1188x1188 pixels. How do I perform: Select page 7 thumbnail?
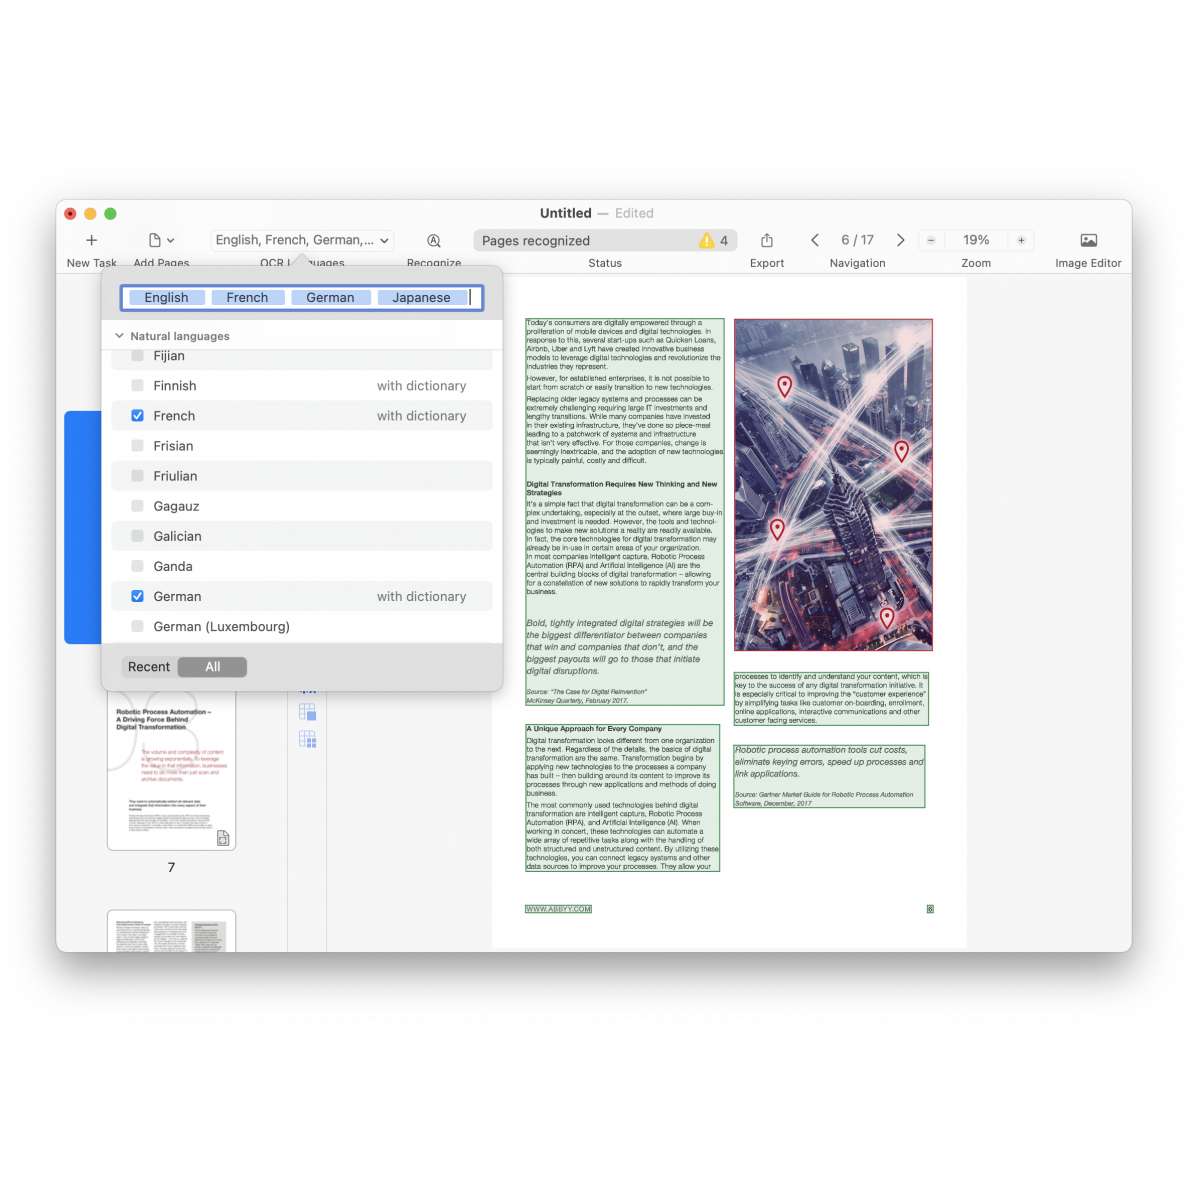(x=171, y=770)
